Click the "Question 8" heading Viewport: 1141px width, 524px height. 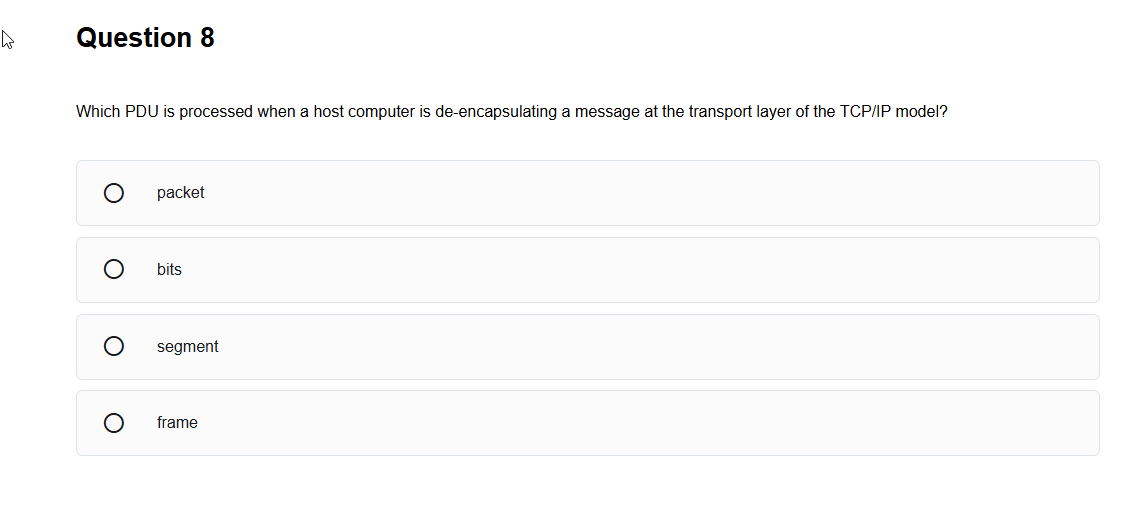(145, 38)
